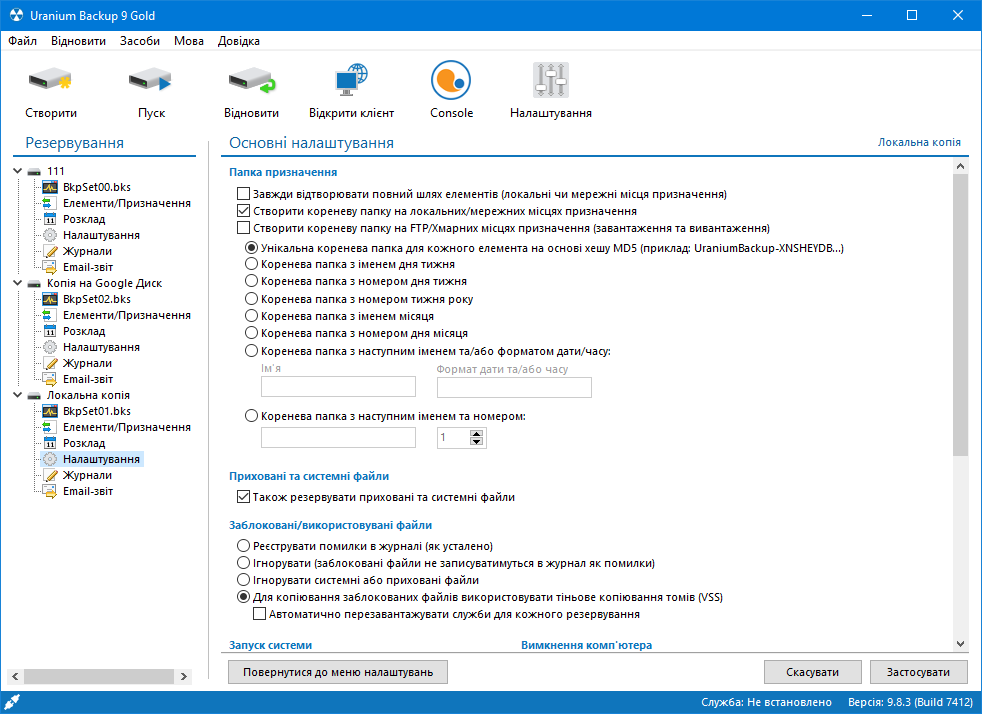Select the BkpSet00.bks icon under 111
The height and width of the screenshot is (714, 982).
[50, 187]
